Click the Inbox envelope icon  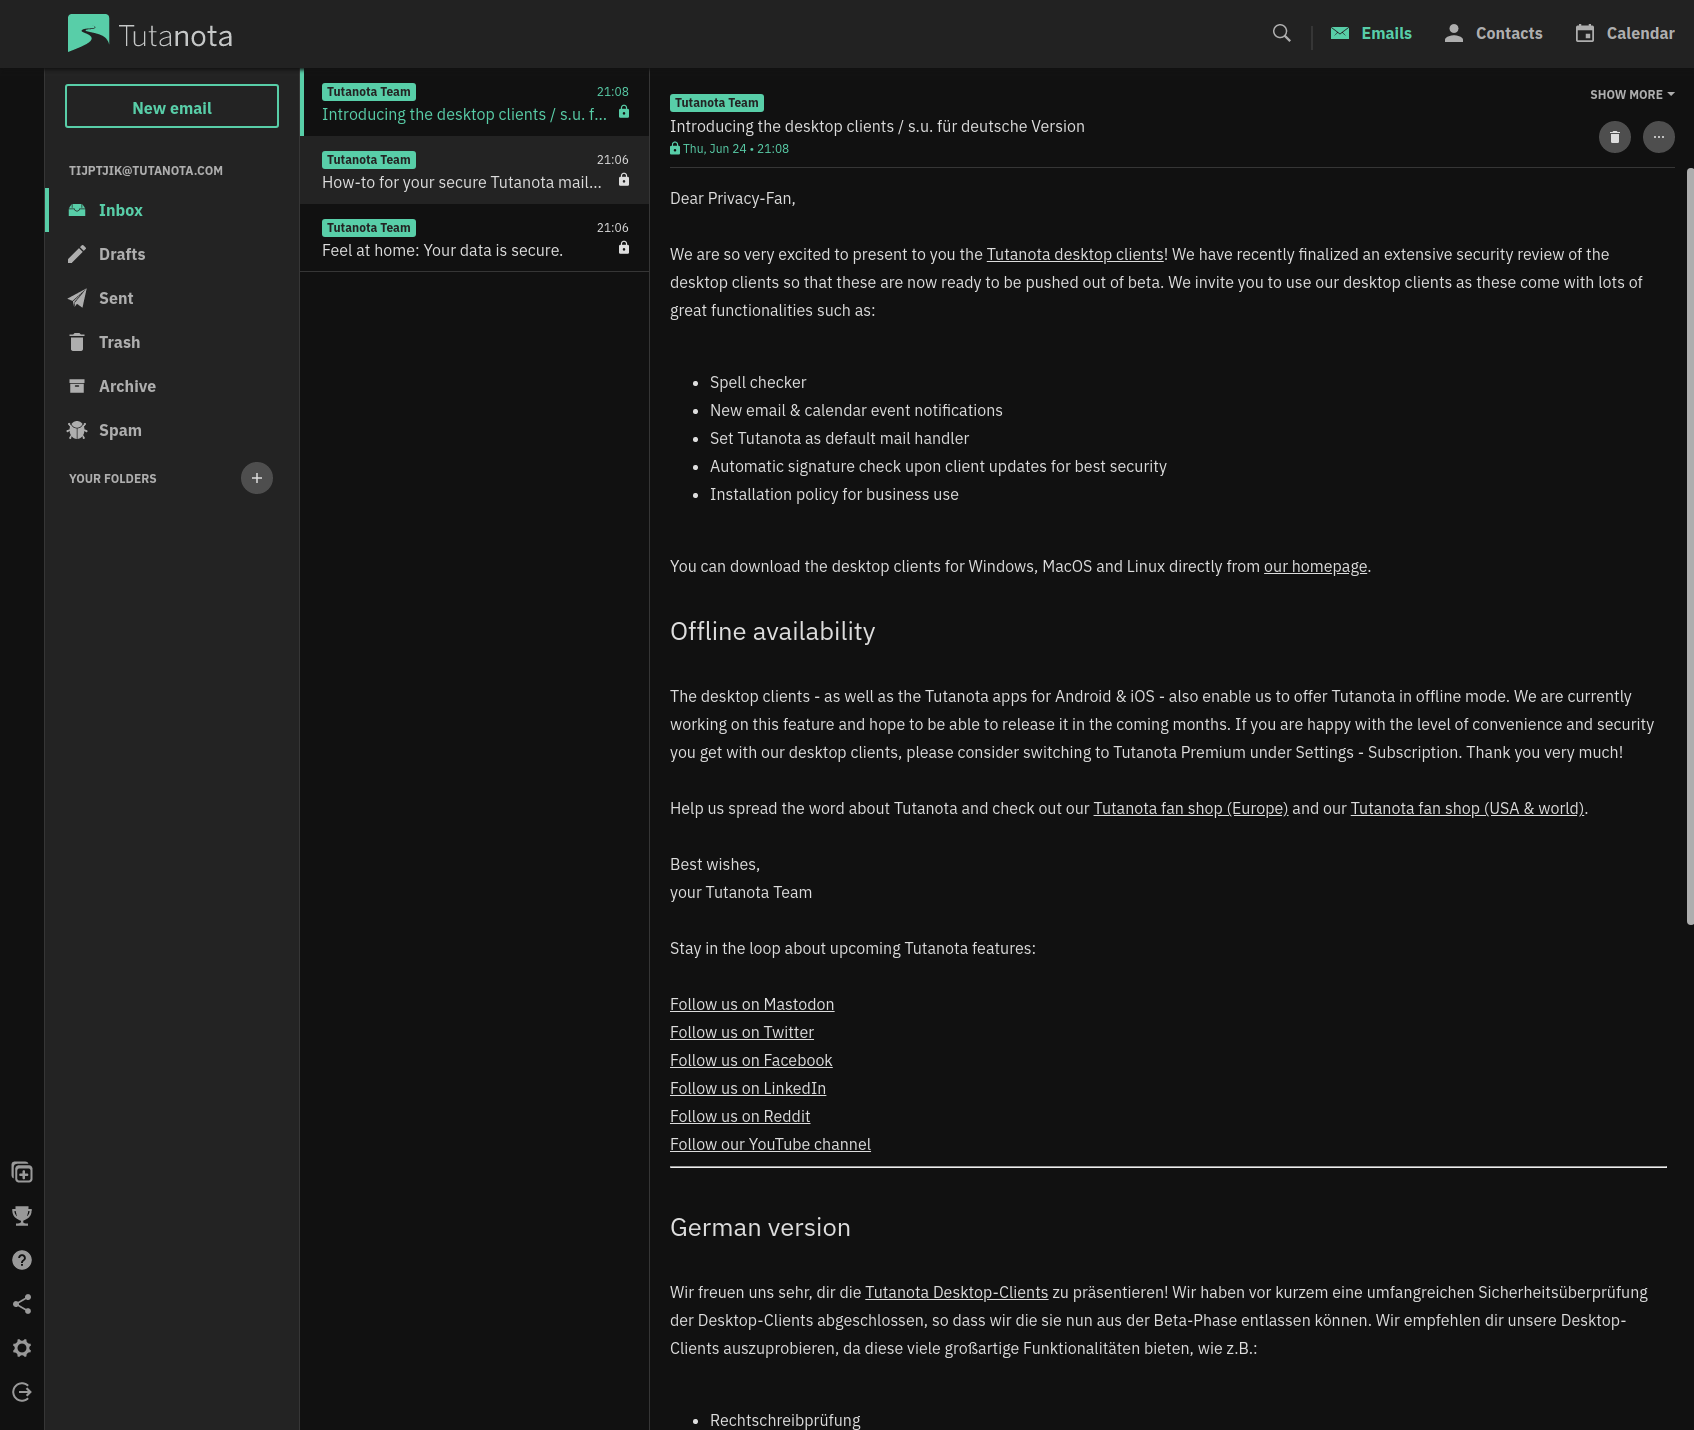click(x=77, y=210)
